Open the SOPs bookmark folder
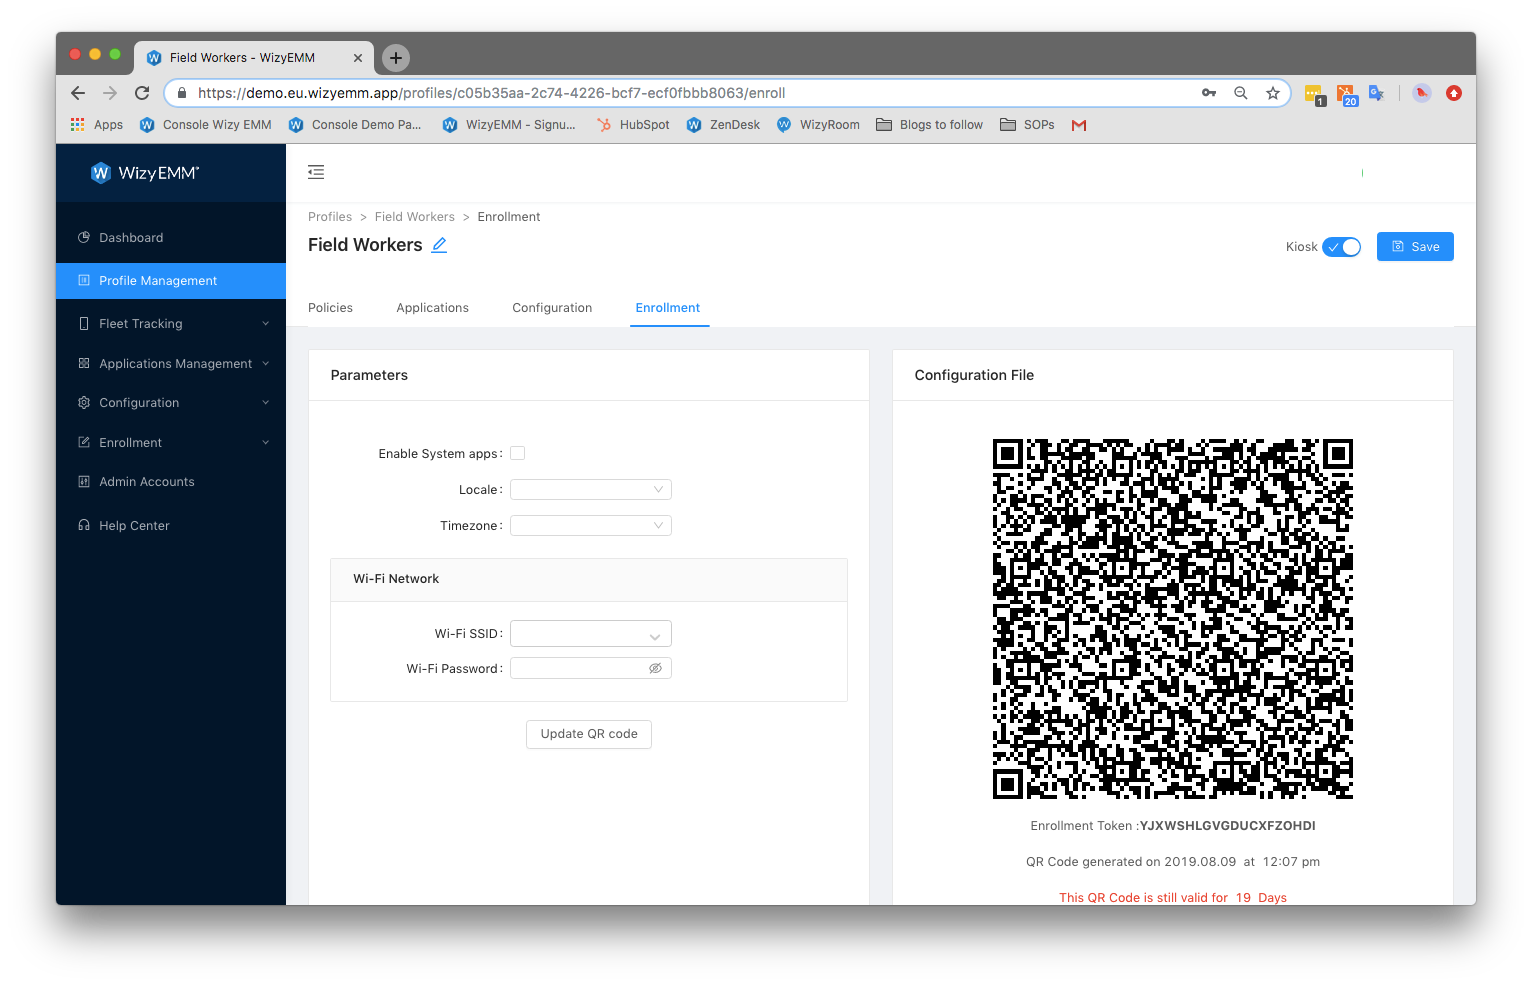The width and height of the screenshot is (1532, 985). pos(1028,125)
